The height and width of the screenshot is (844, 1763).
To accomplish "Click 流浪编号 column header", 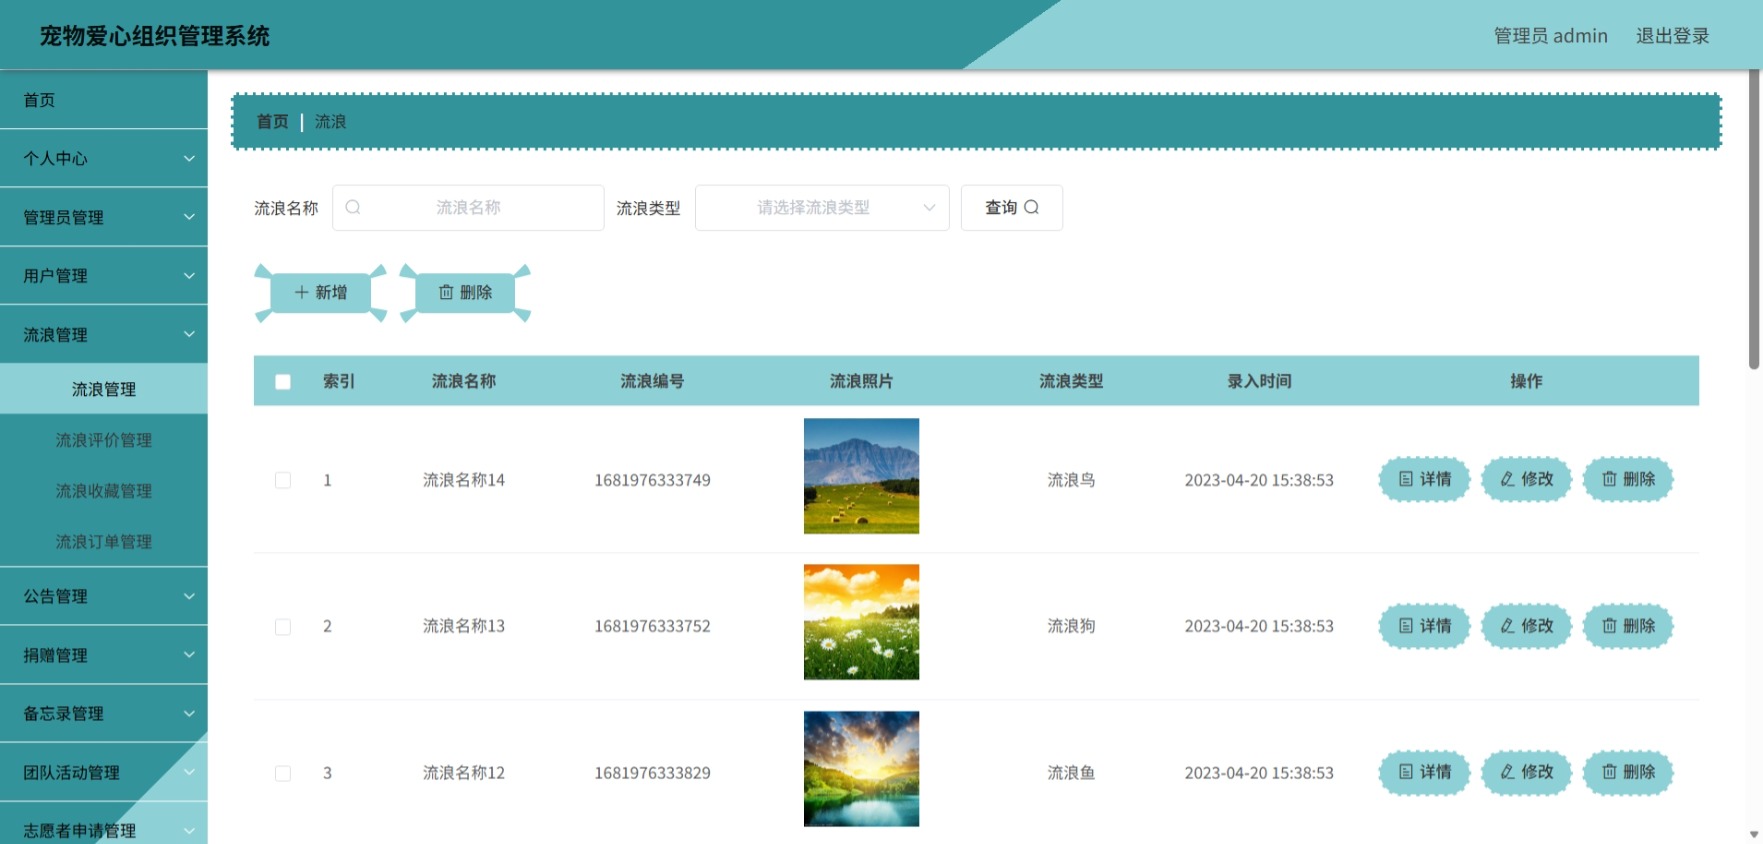I will [652, 381].
